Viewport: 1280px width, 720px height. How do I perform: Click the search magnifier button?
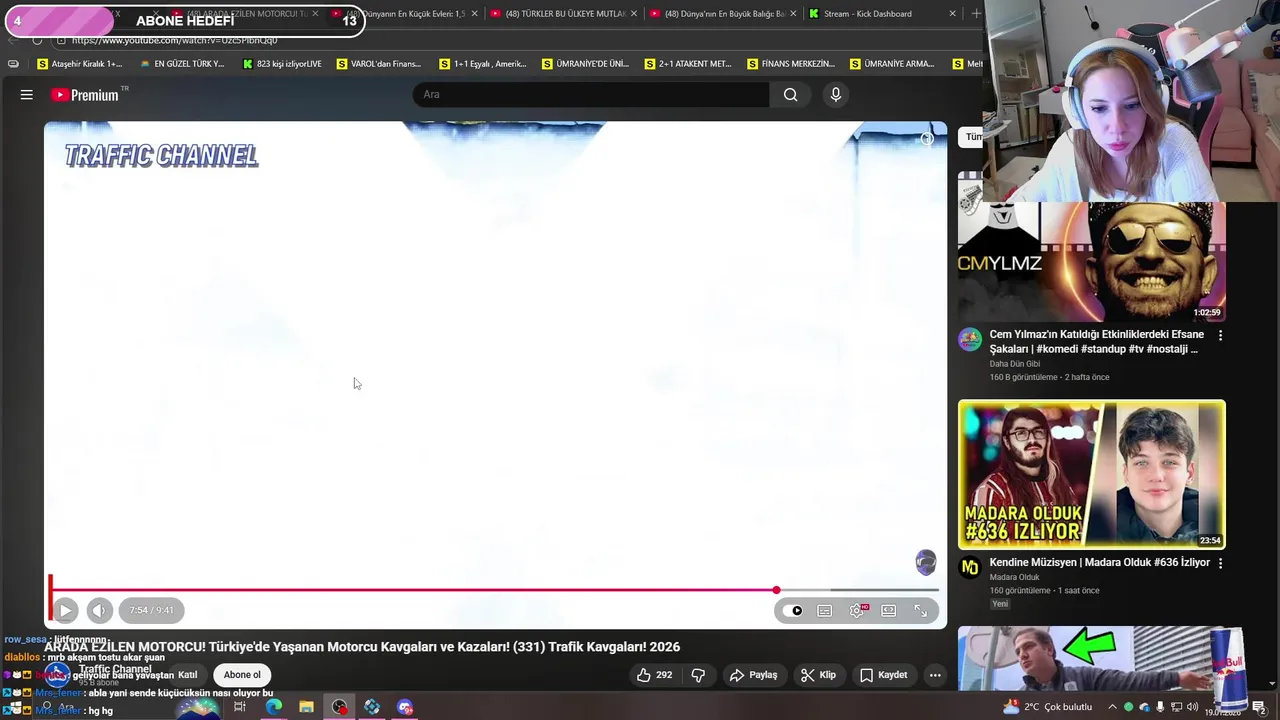pyautogui.click(x=790, y=95)
